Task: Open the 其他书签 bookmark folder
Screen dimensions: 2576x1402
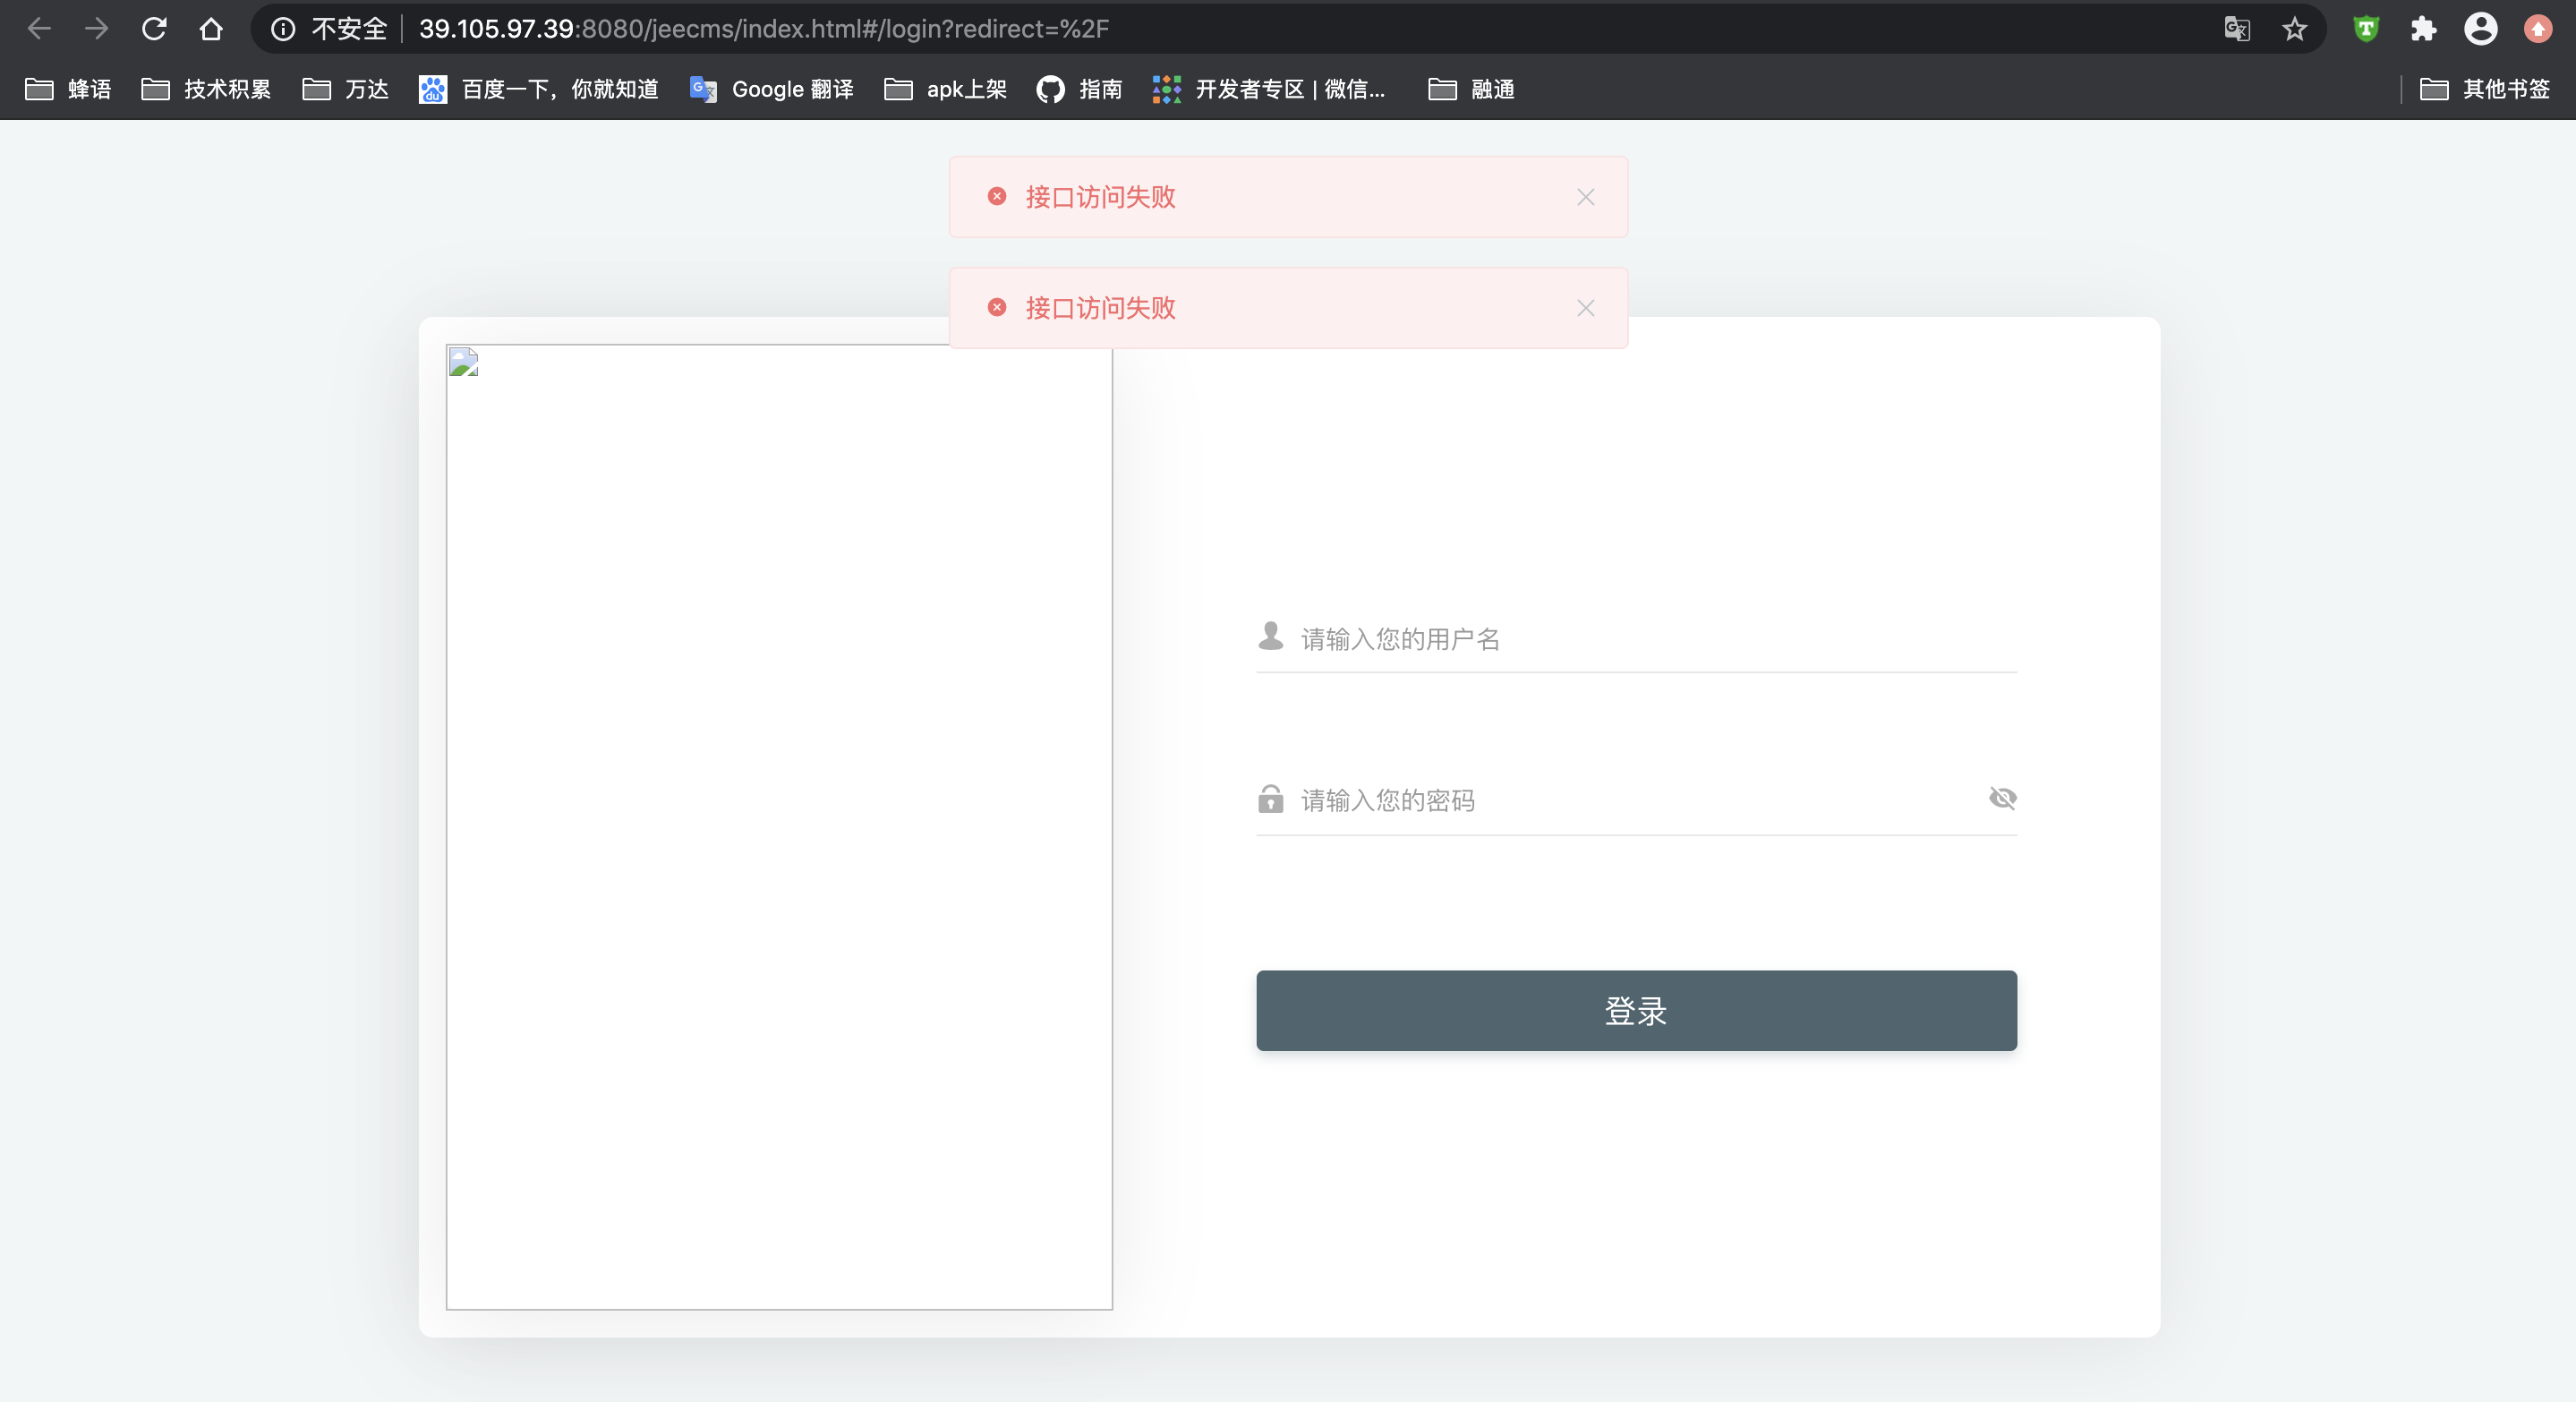Action: point(2485,89)
